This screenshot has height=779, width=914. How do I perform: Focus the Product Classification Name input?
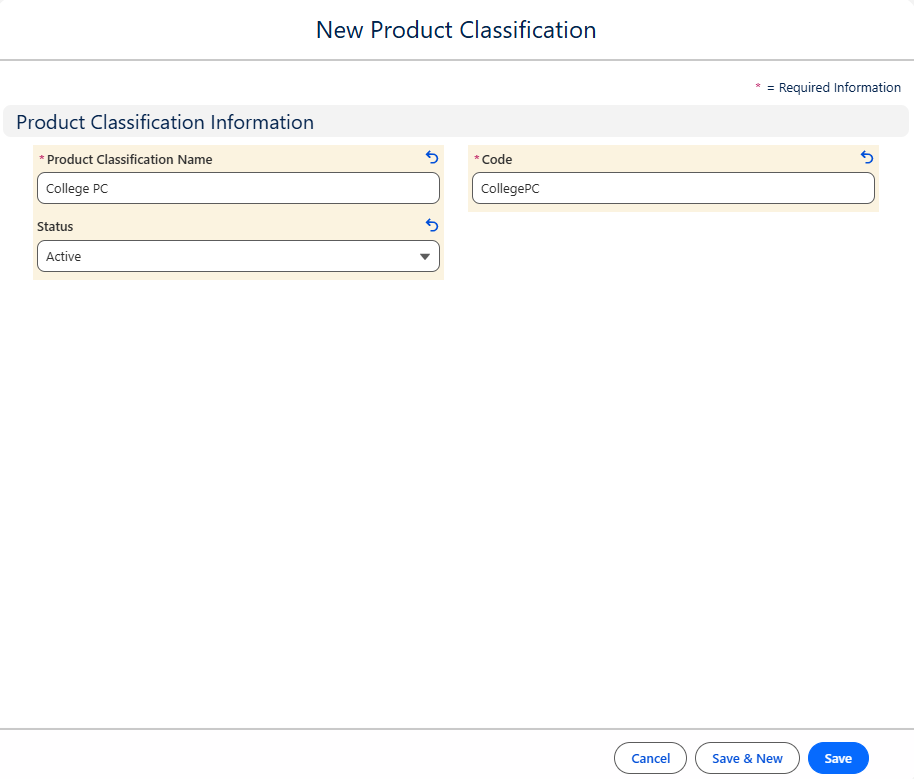pos(238,189)
